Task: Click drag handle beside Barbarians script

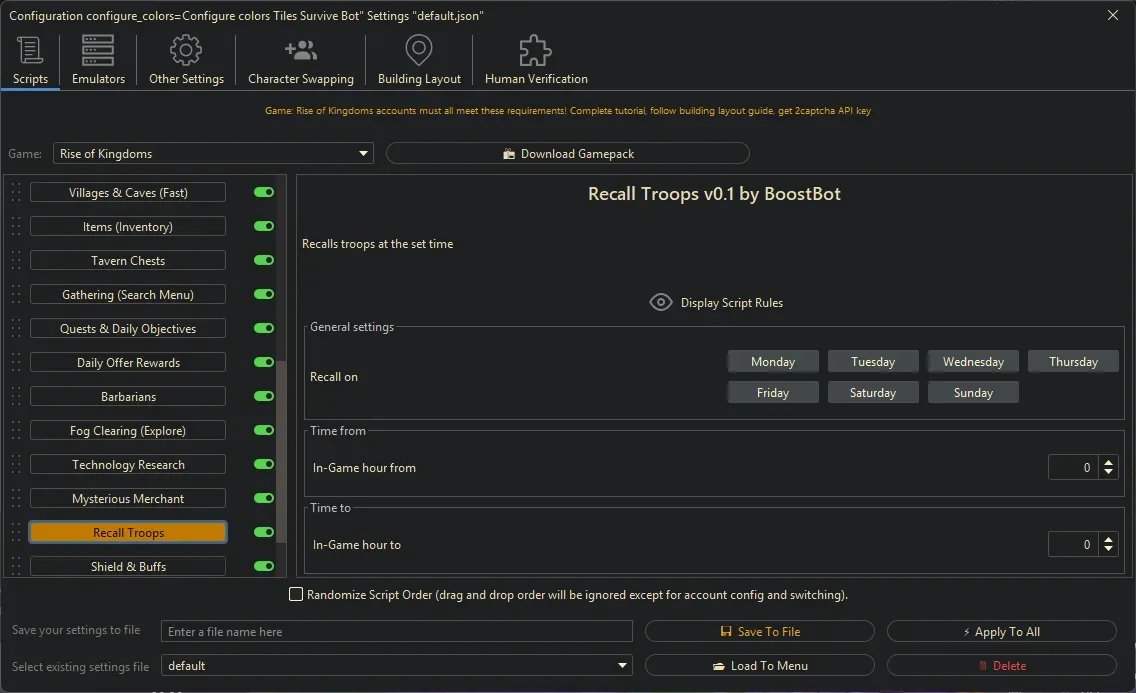Action: pos(16,397)
